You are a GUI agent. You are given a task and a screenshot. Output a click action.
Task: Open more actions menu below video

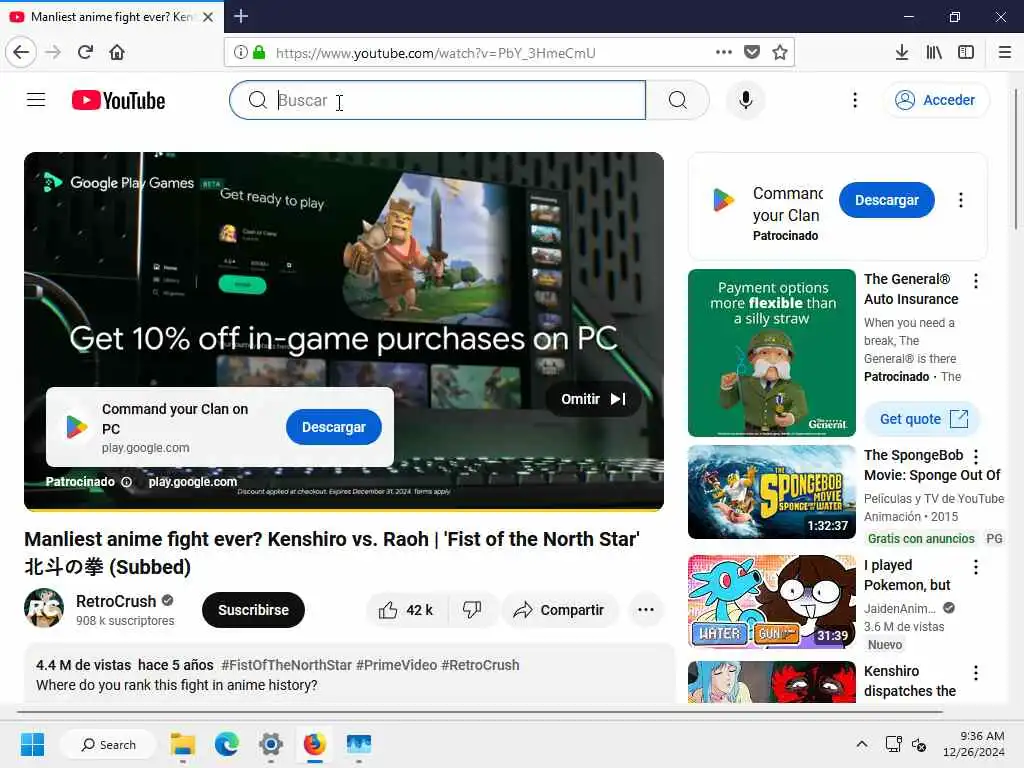[x=646, y=610]
